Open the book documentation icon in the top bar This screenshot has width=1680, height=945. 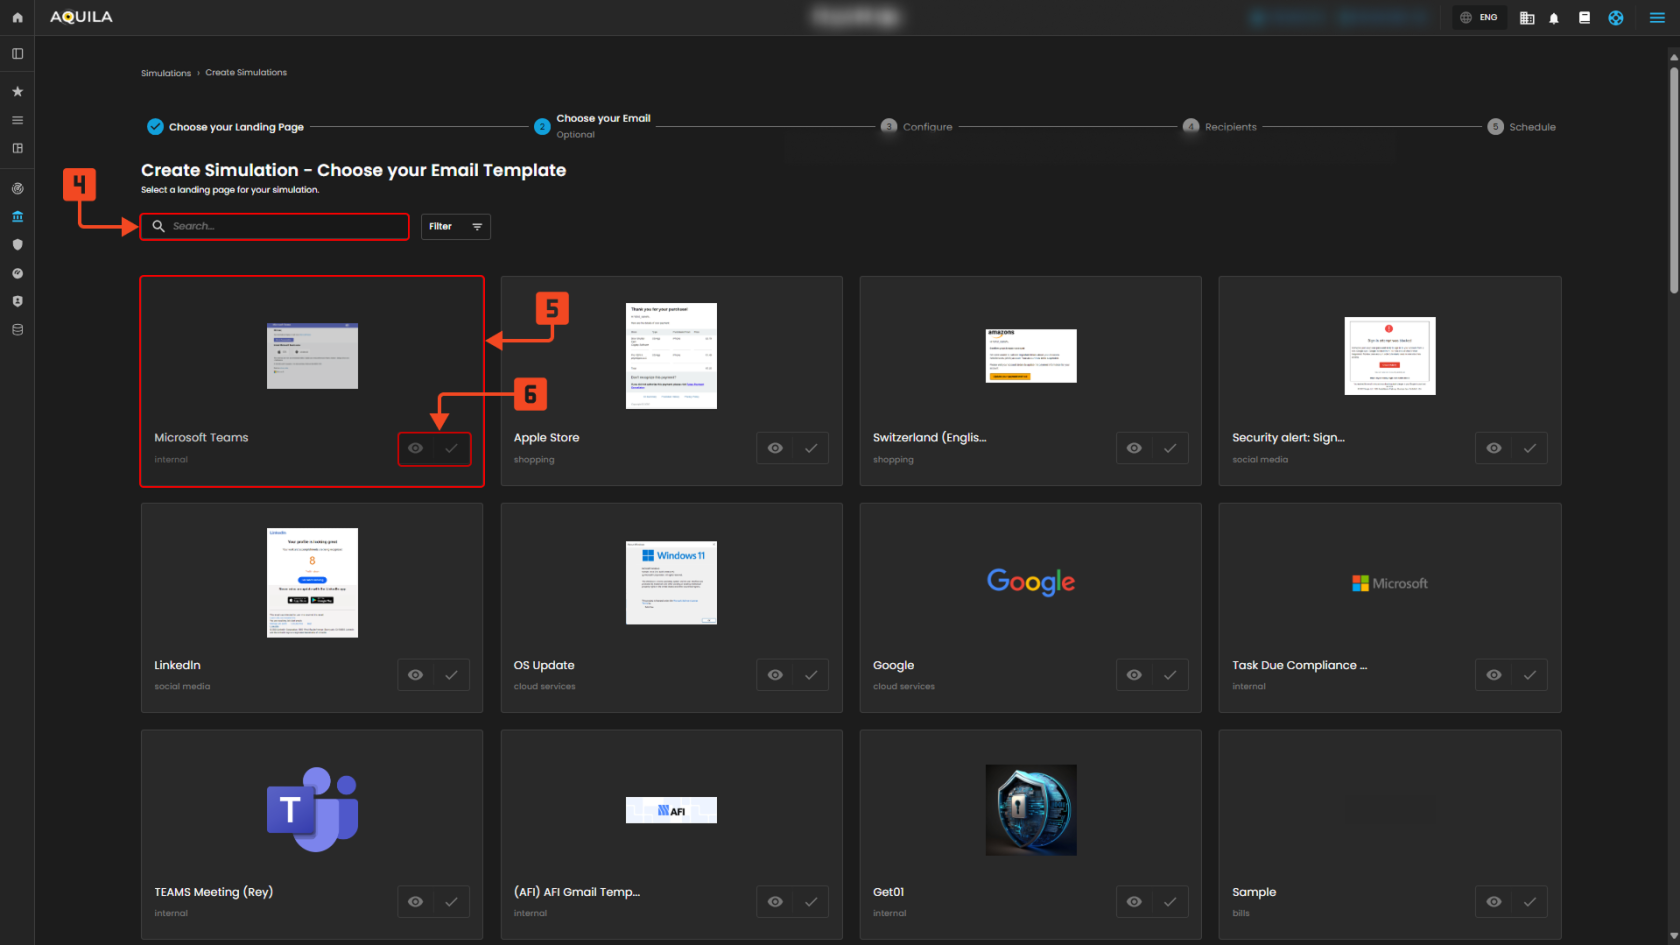coord(1584,18)
